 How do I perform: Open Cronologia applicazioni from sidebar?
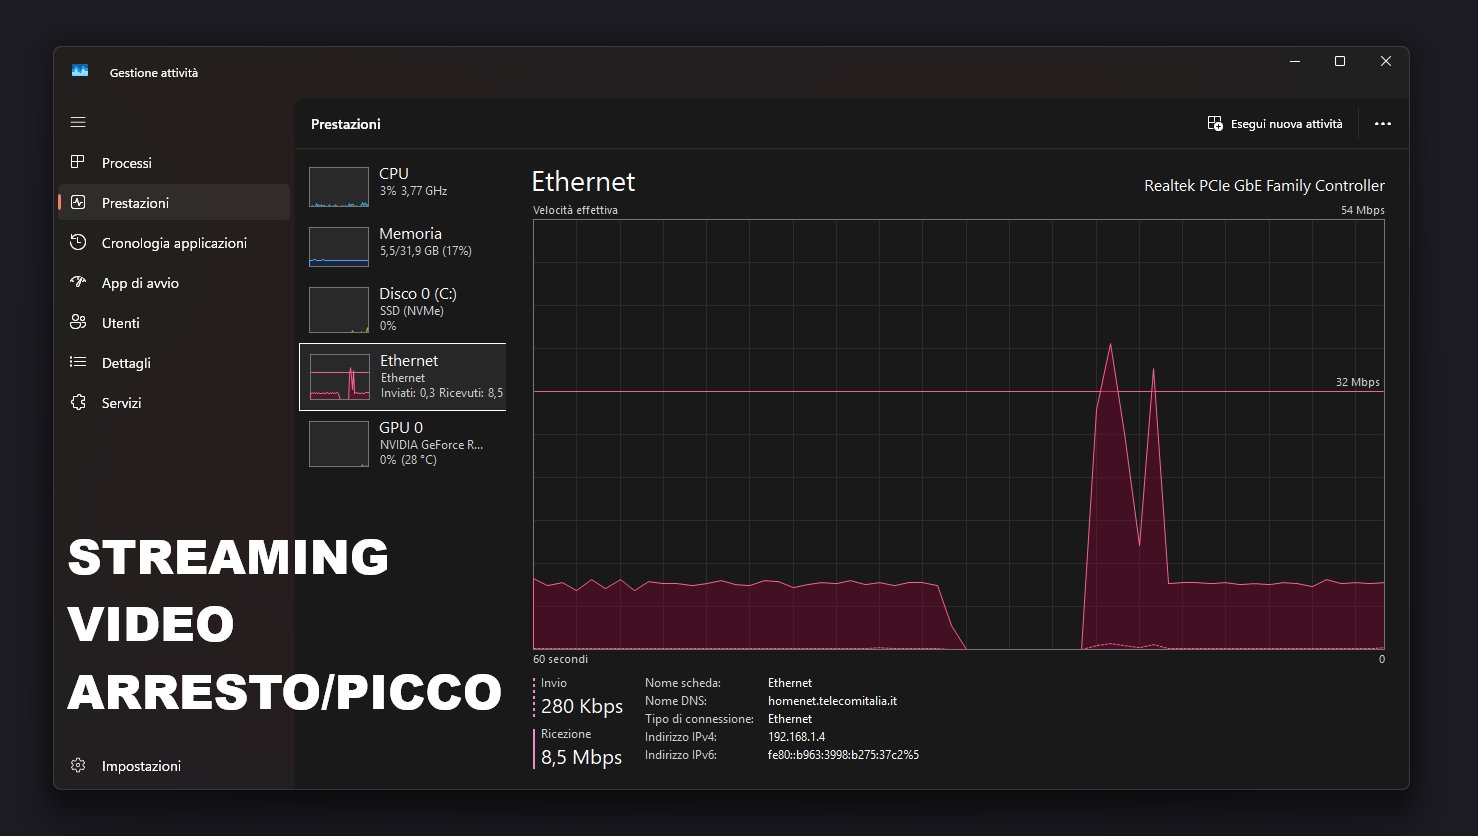[173, 243]
